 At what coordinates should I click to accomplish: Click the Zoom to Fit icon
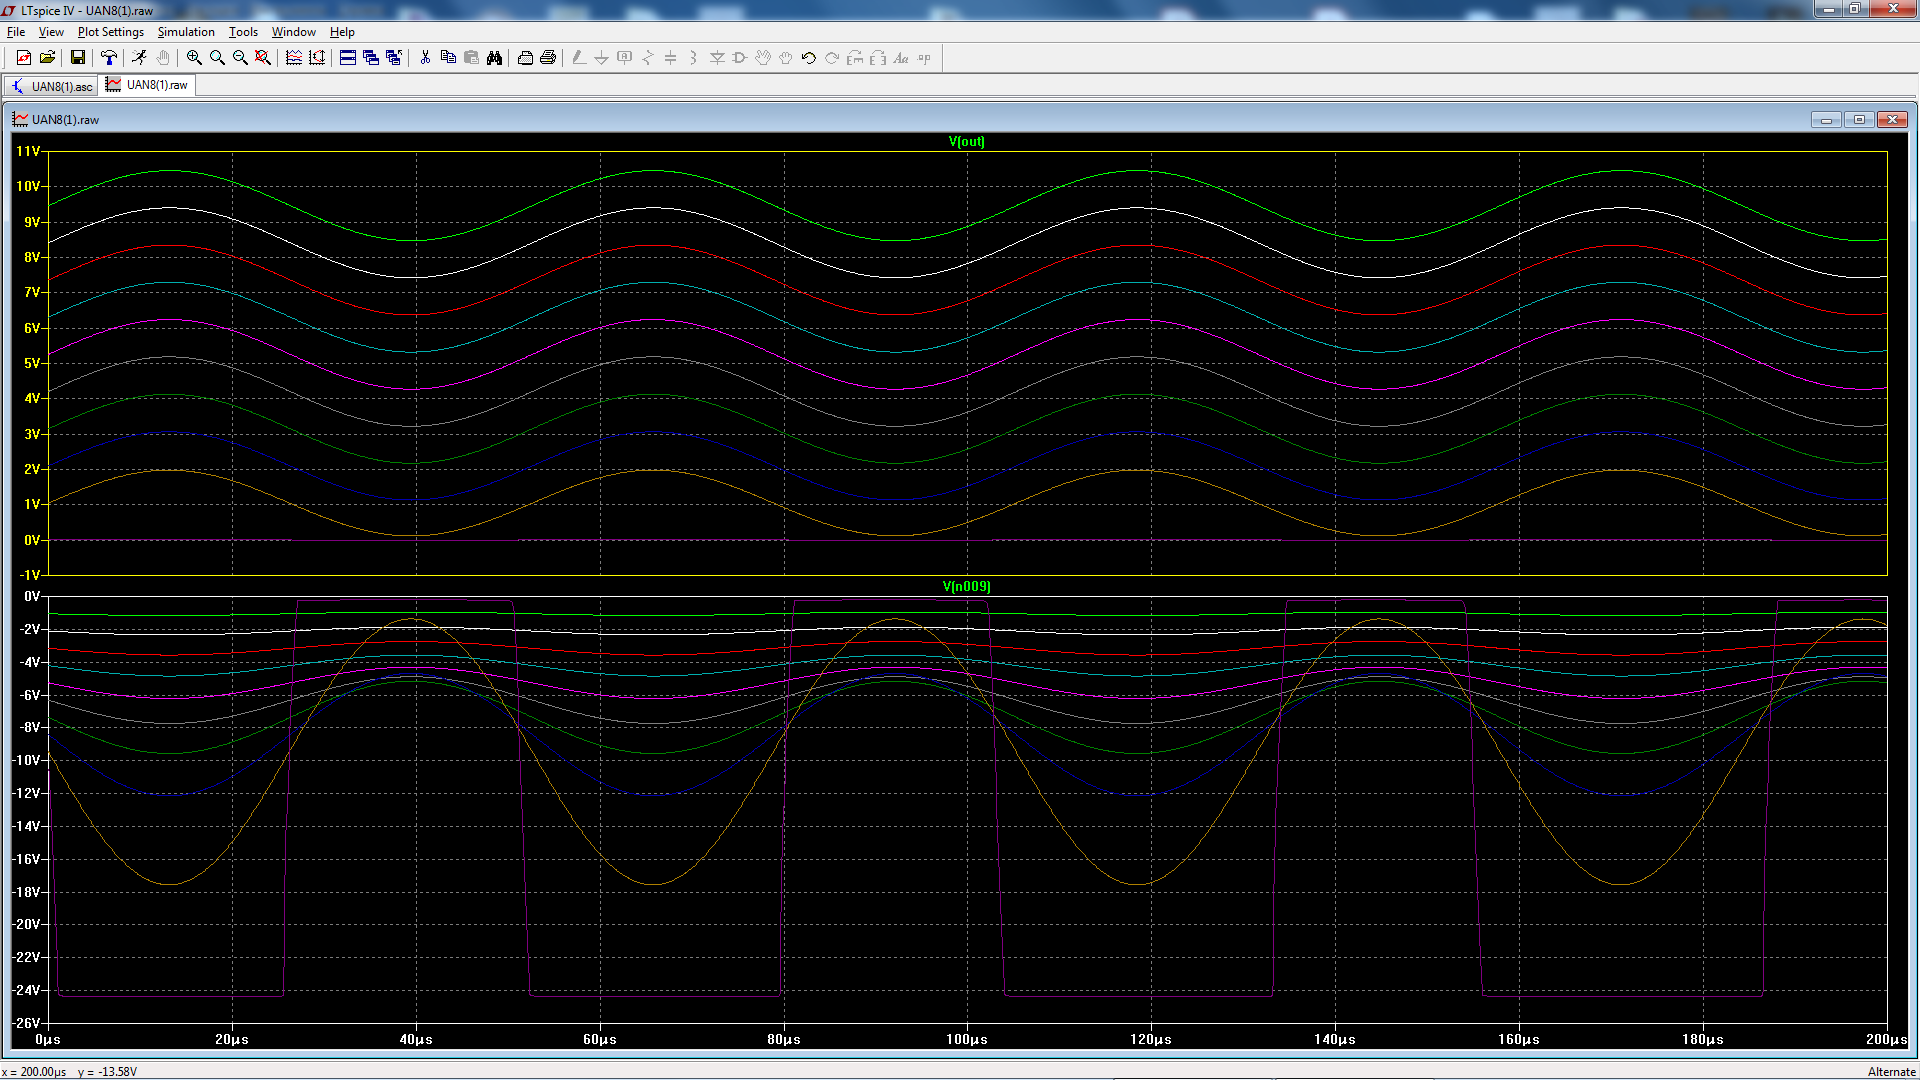(263, 58)
